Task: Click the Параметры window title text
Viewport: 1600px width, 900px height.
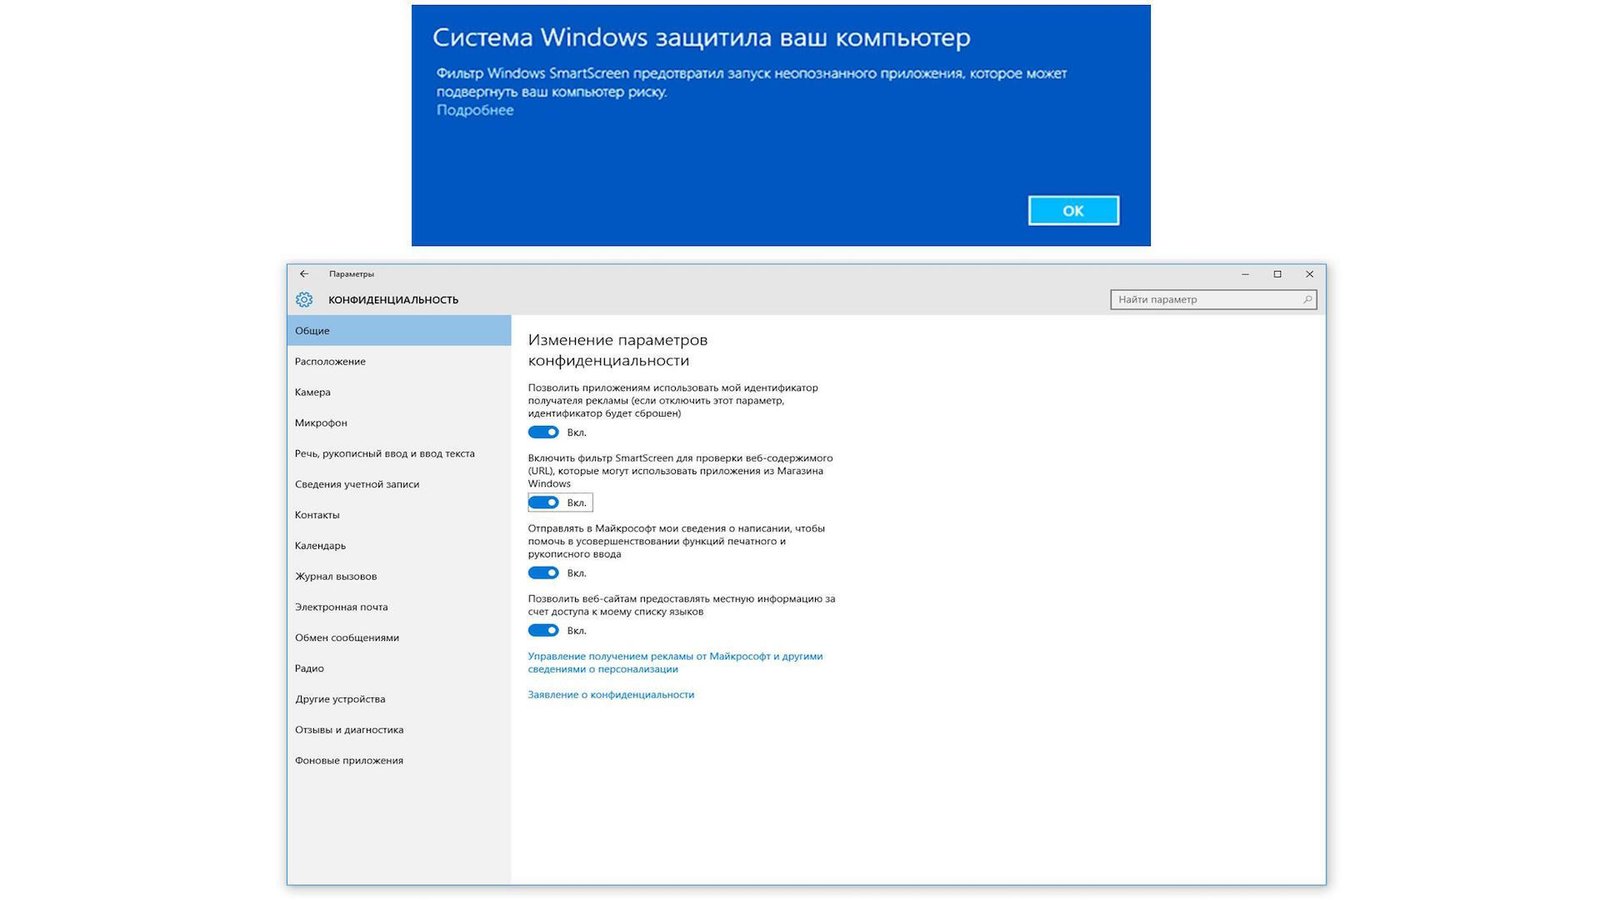Action: pyautogui.click(x=351, y=274)
